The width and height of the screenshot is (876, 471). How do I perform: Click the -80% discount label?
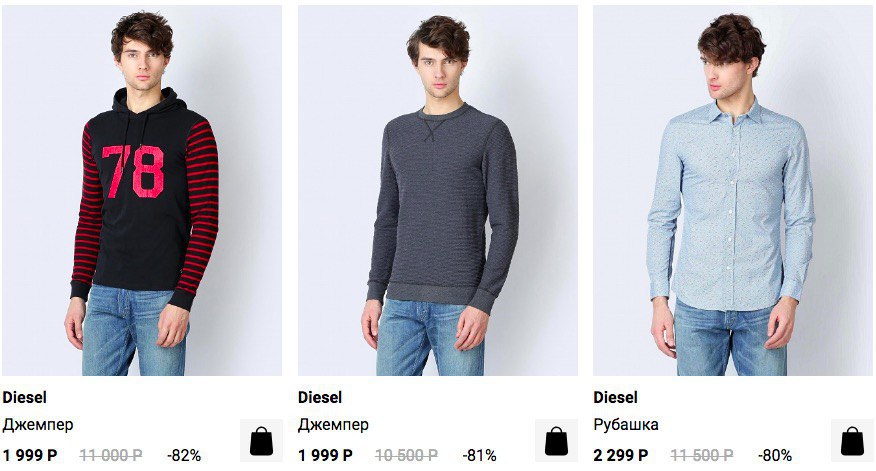coord(775,455)
